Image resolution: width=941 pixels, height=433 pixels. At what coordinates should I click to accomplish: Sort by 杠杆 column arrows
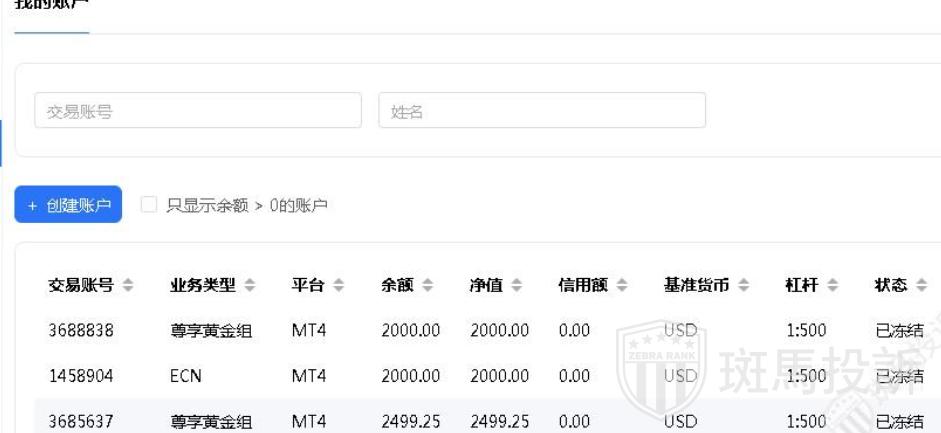tap(832, 286)
